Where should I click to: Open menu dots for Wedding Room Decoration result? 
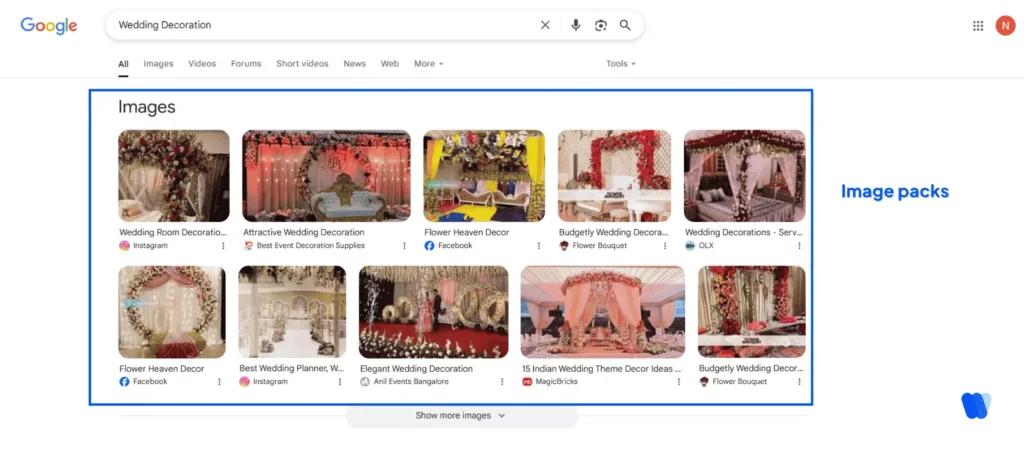(x=223, y=245)
